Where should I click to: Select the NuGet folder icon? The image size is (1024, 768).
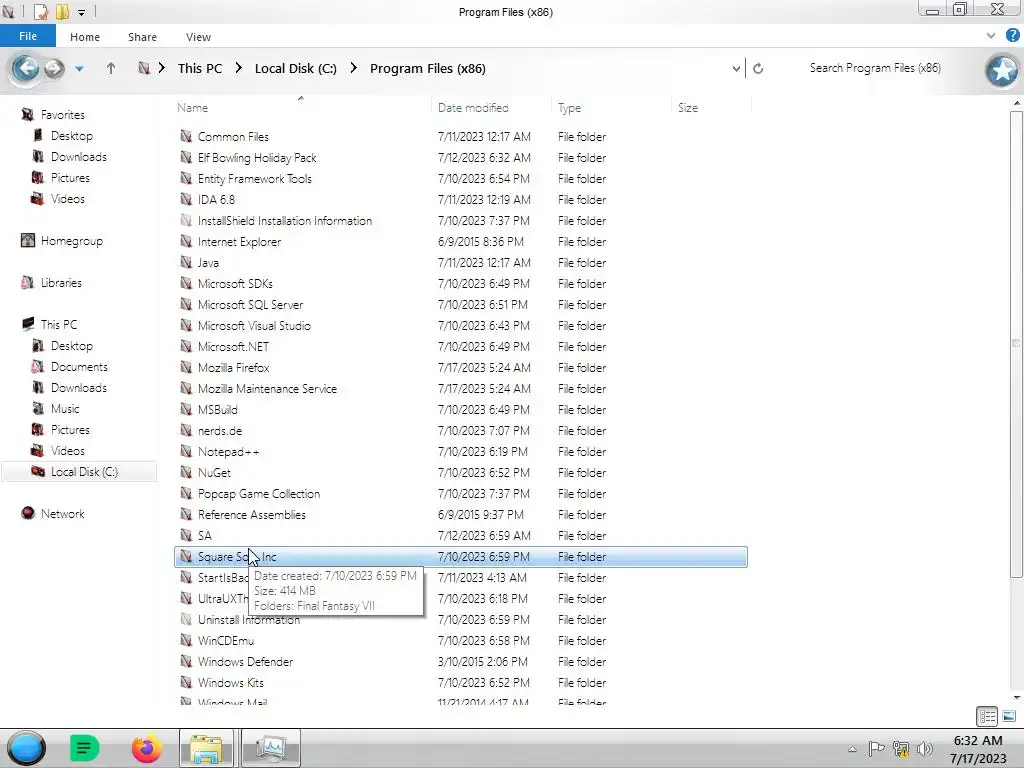tap(186, 472)
